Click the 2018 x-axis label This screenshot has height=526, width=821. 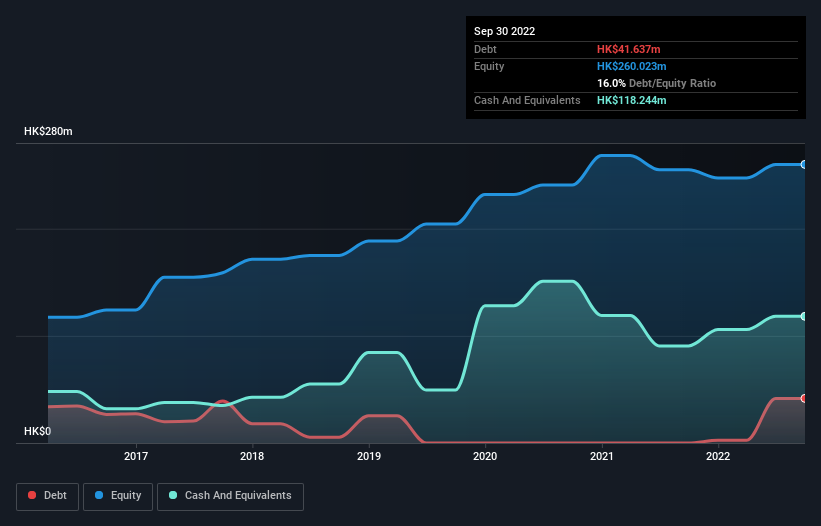(252, 456)
